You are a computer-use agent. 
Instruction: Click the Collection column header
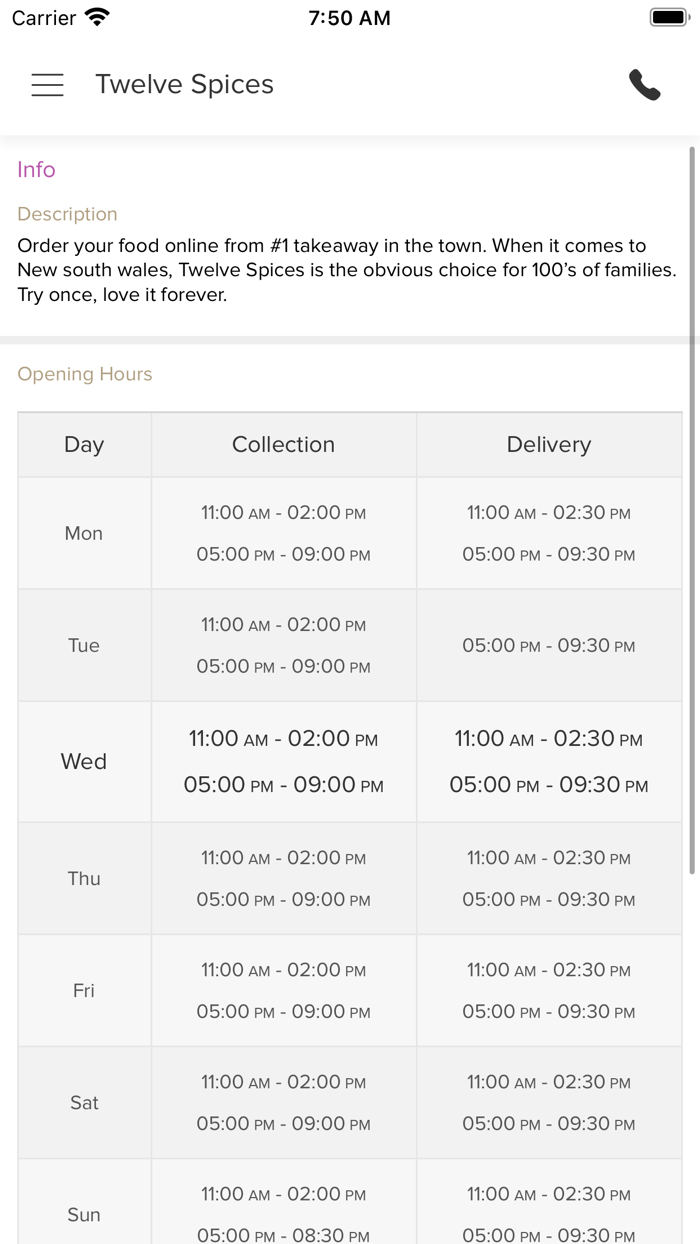point(283,445)
